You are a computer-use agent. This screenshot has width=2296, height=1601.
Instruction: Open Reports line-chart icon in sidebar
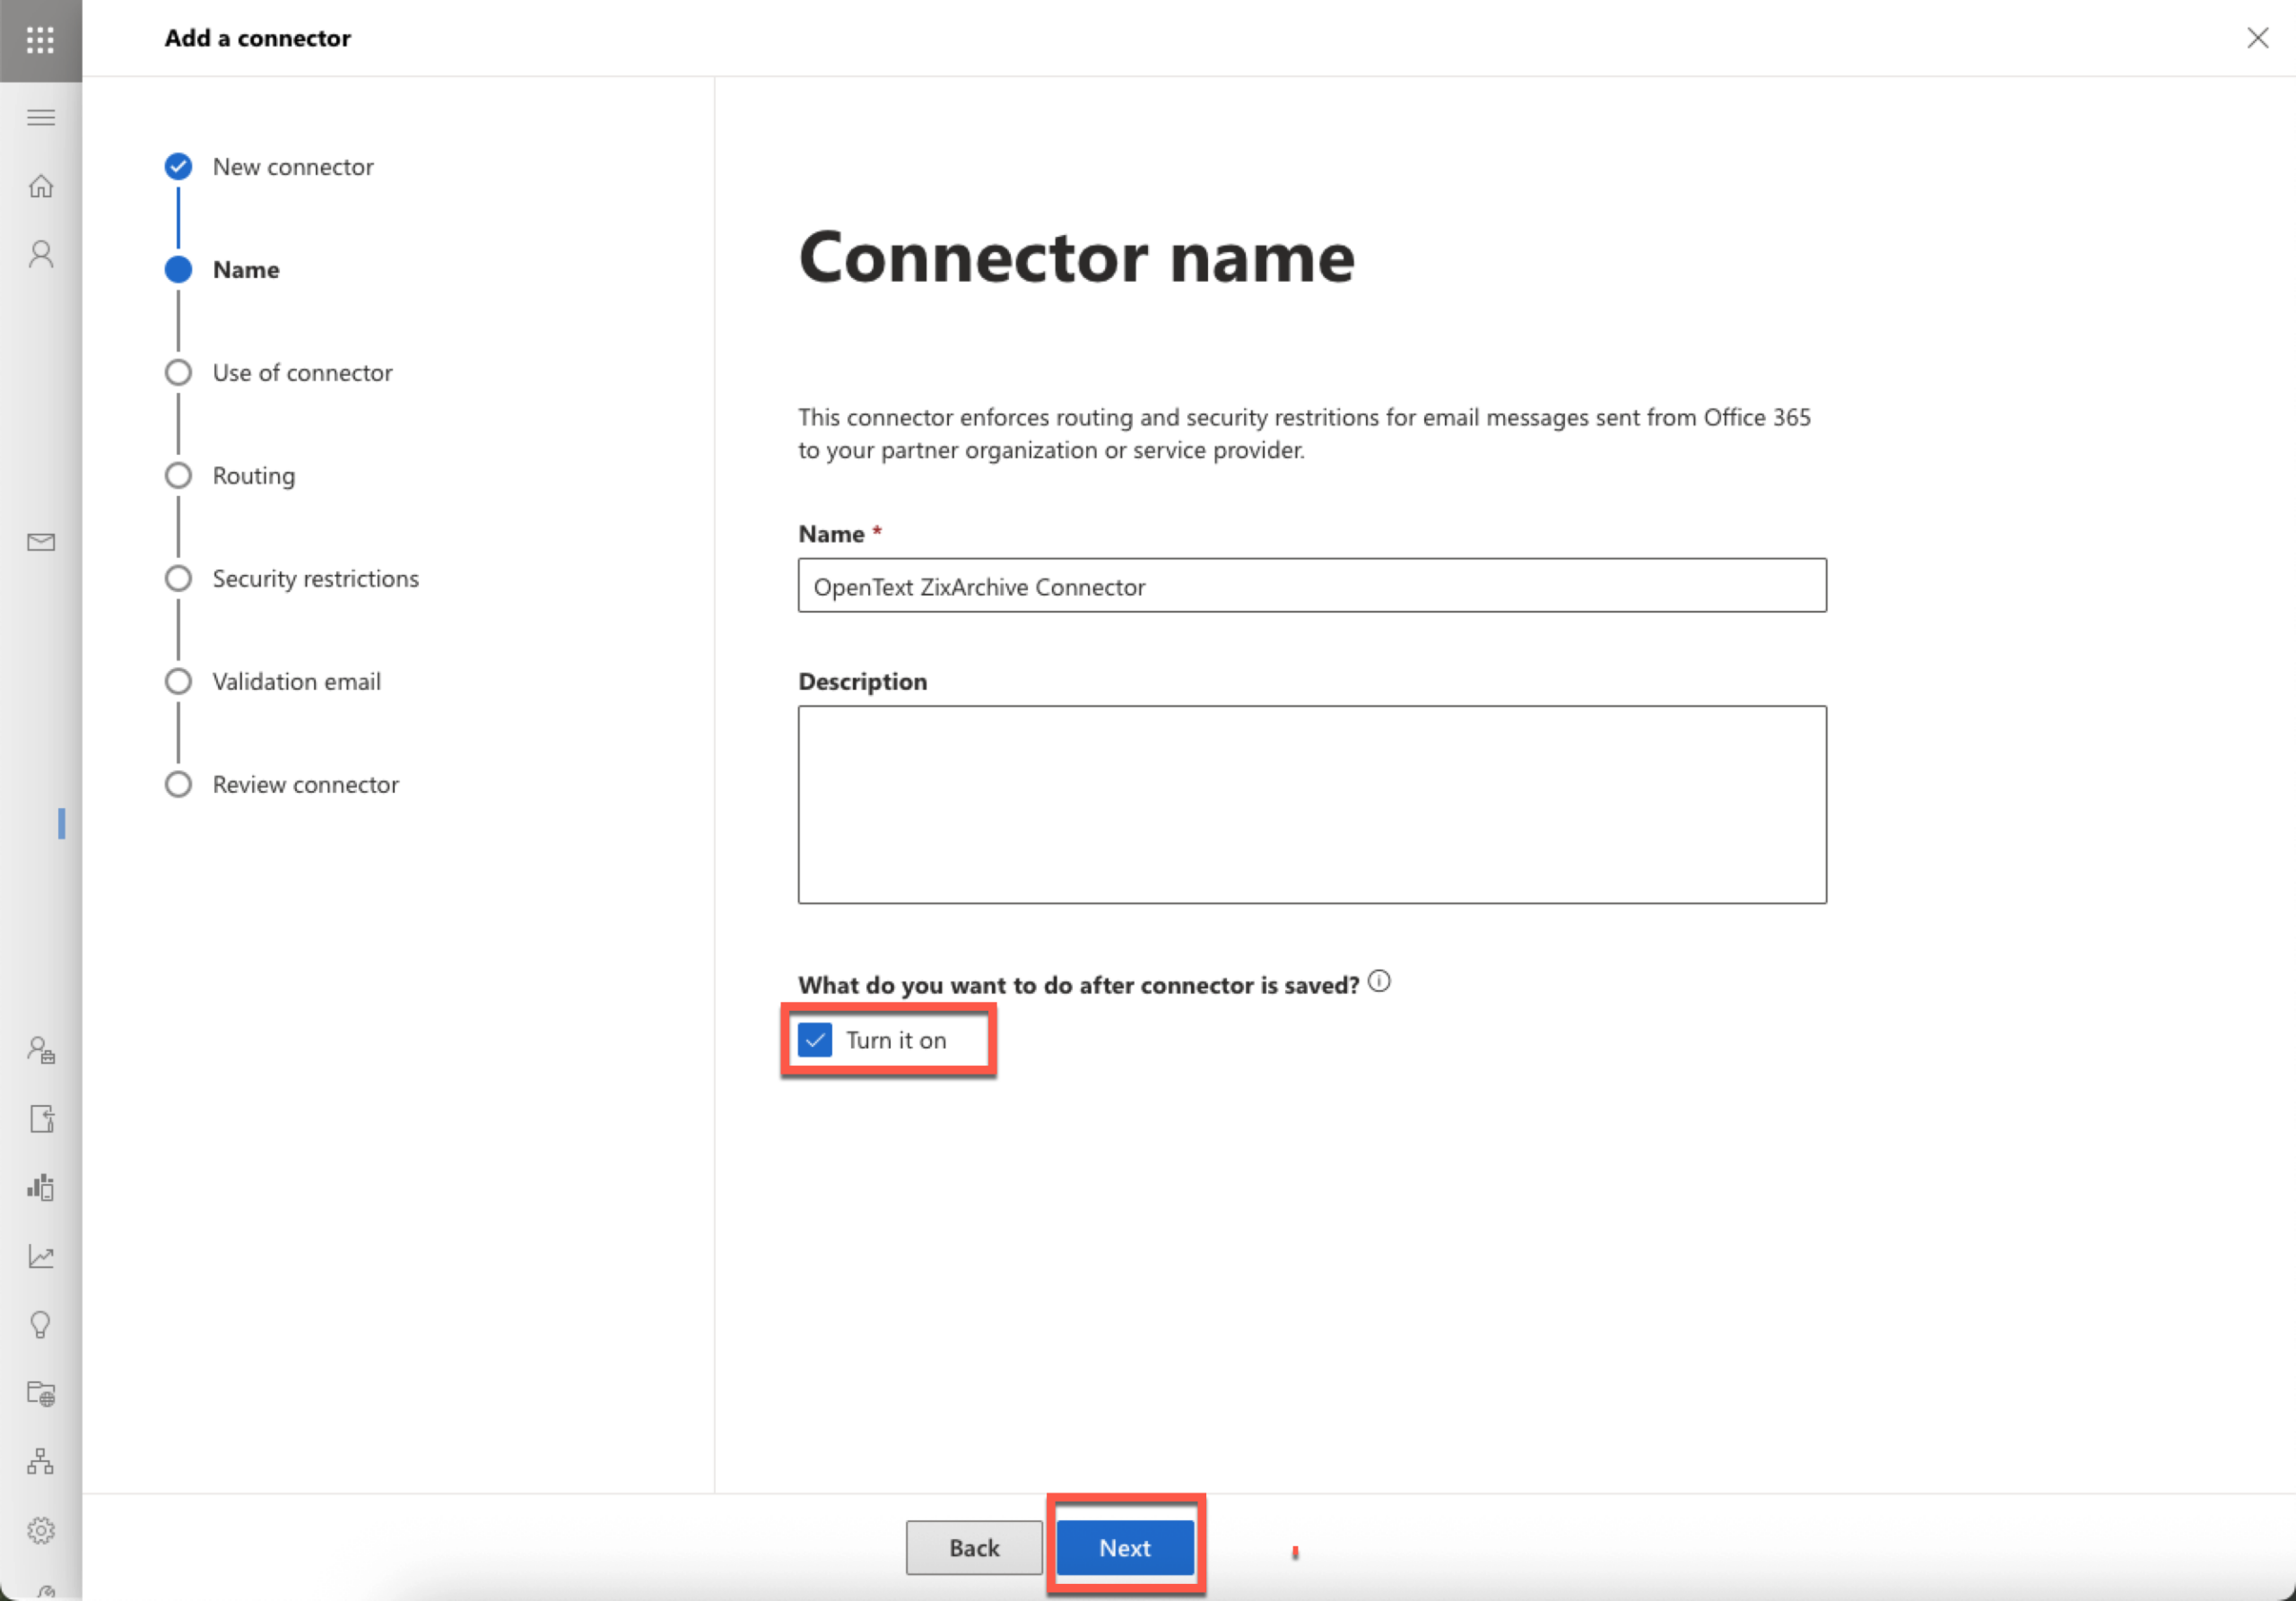41,1256
